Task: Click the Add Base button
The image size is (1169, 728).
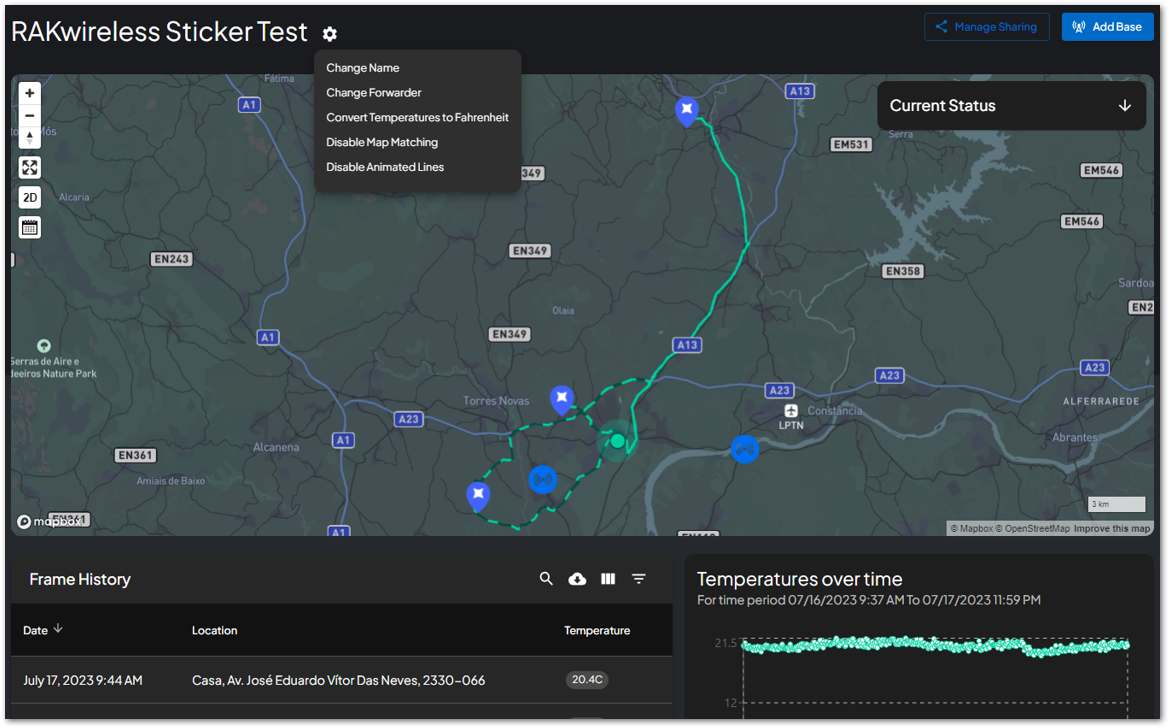Action: point(1107,27)
